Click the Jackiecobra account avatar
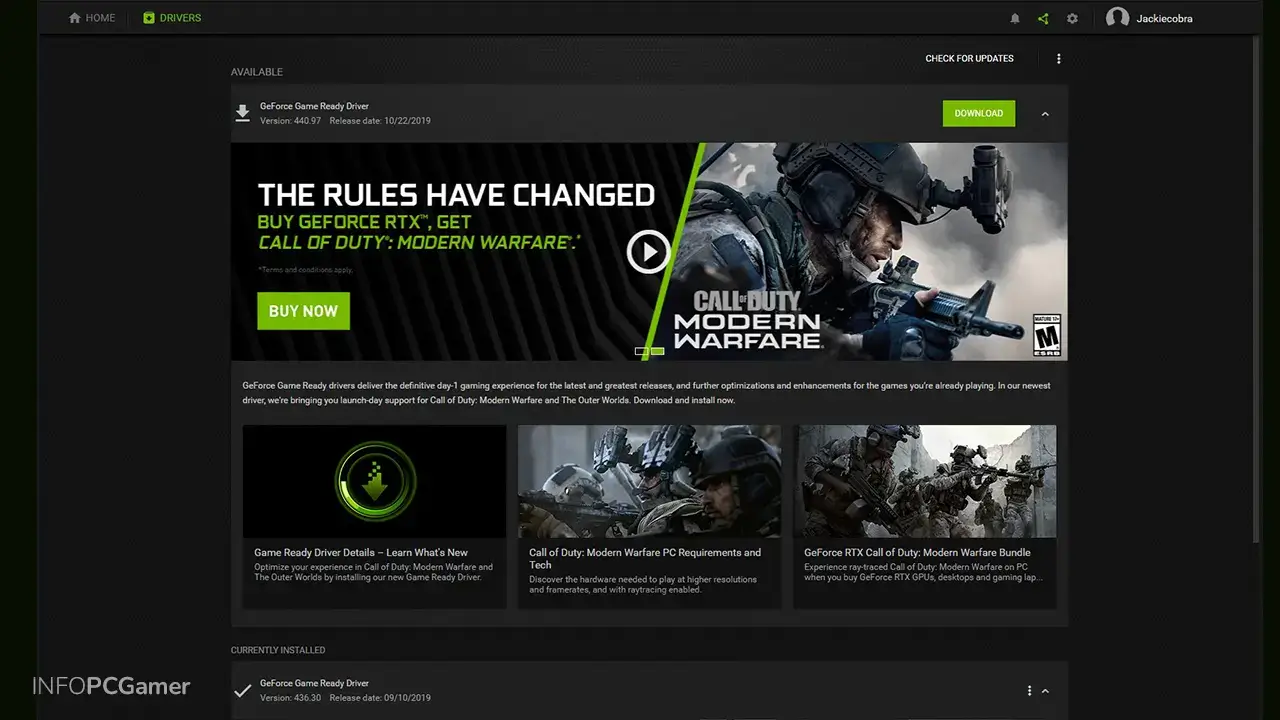The image size is (1280, 720). [x=1117, y=18]
